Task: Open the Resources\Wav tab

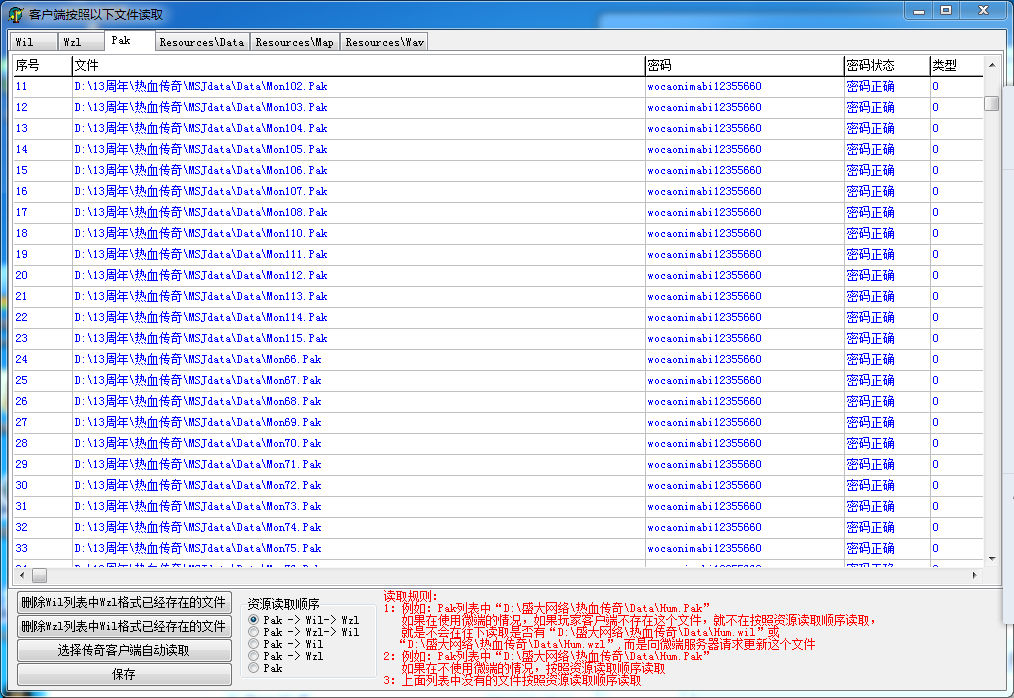Action: pos(384,42)
